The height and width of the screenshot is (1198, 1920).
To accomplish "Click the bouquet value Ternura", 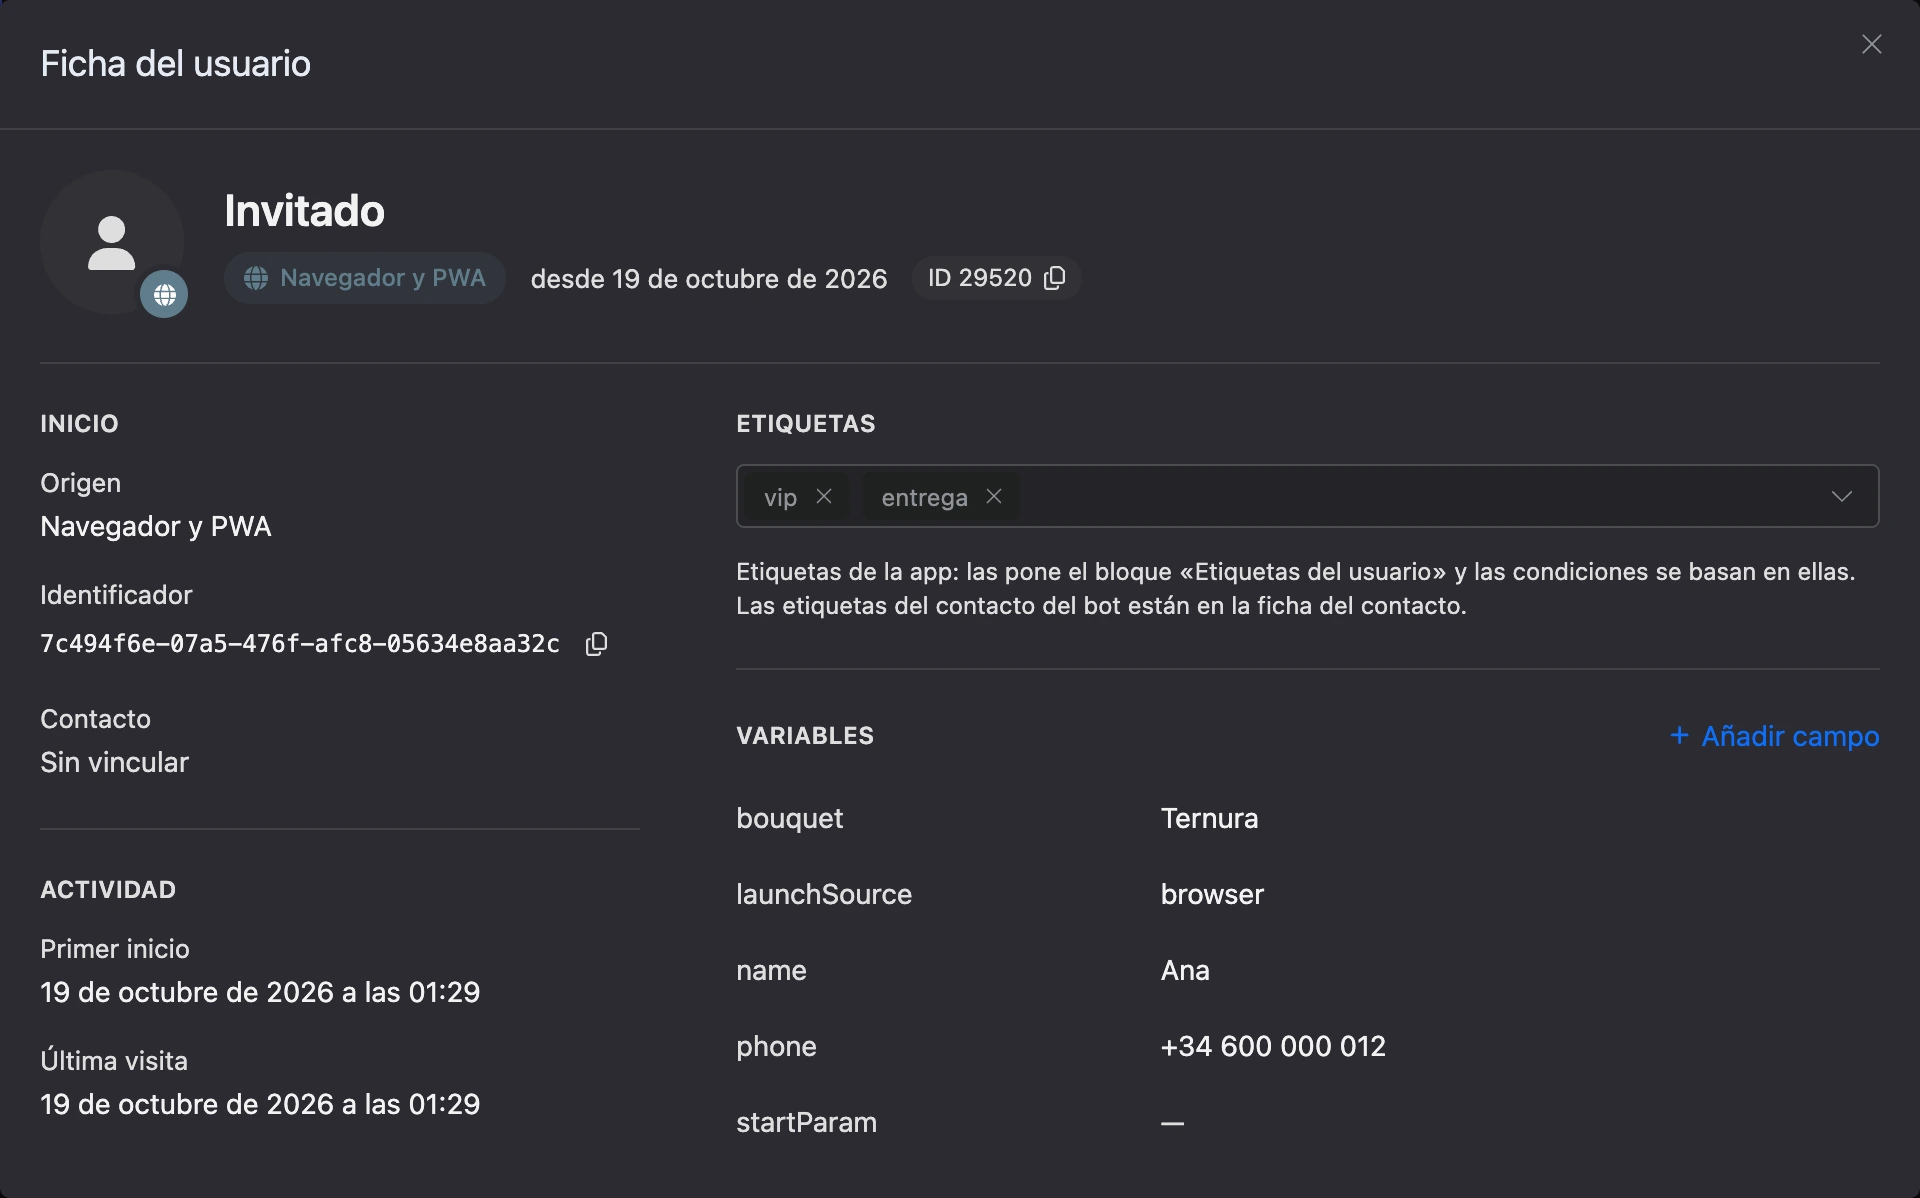I will click(1209, 818).
